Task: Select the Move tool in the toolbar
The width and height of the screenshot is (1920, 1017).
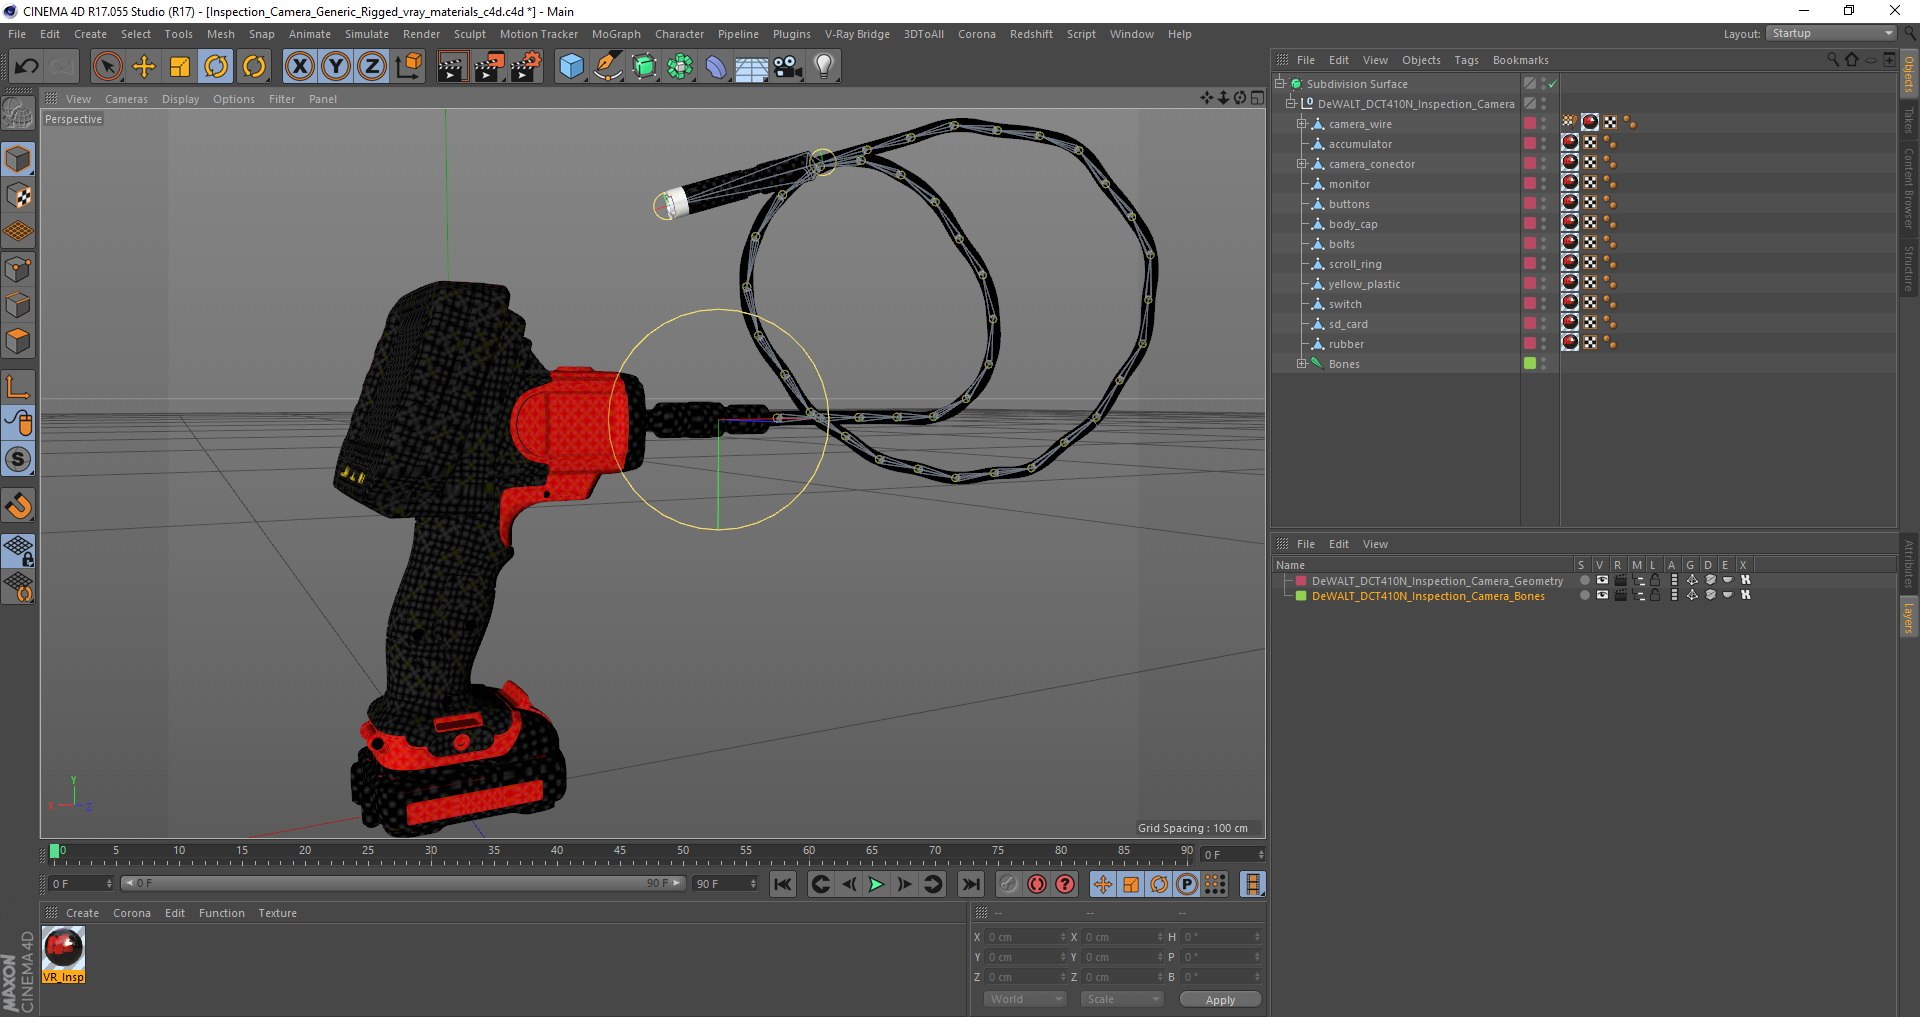Action: [x=144, y=67]
